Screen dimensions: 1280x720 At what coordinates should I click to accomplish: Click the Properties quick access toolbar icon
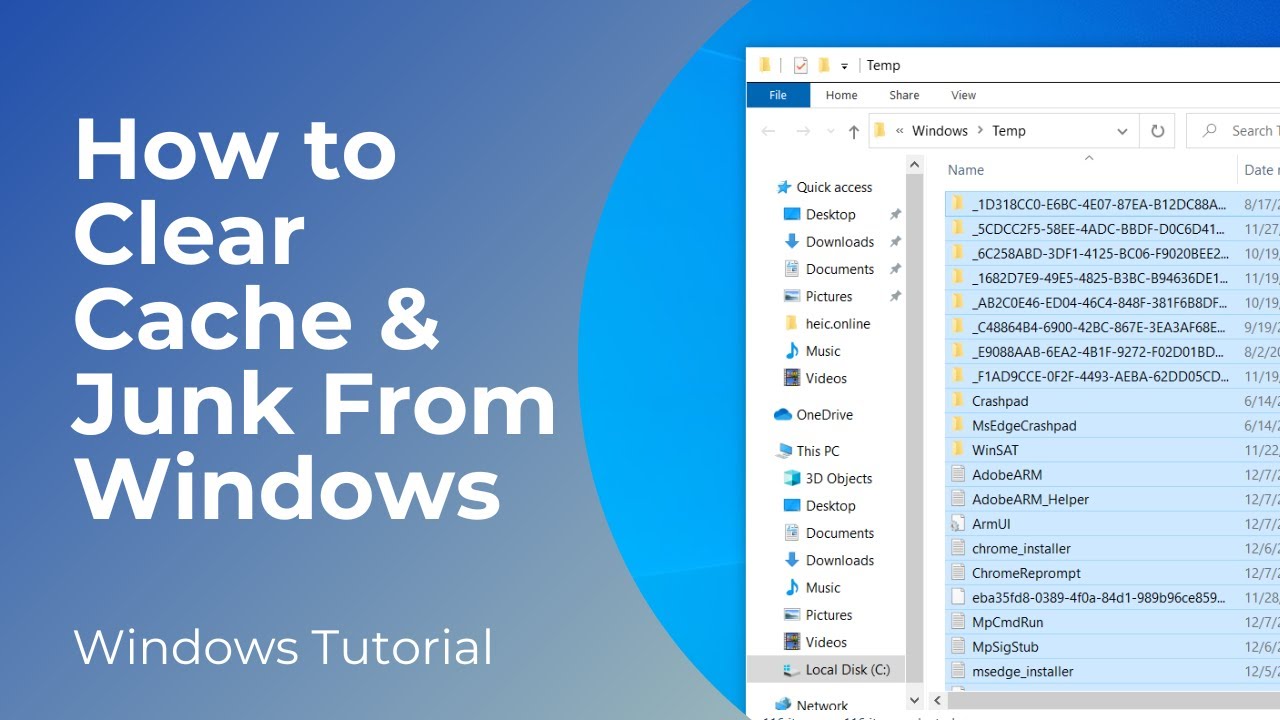(x=800, y=65)
